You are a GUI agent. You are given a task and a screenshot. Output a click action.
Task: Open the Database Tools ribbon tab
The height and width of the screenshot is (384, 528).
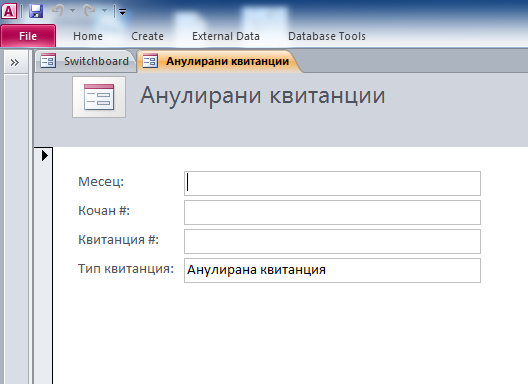coord(327,36)
